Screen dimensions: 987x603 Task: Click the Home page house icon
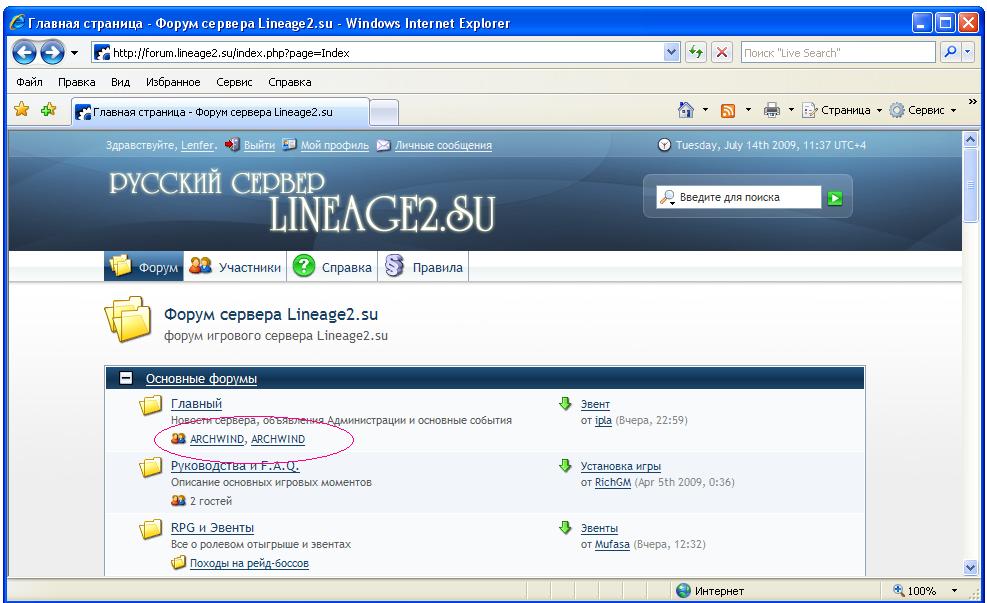coord(685,110)
